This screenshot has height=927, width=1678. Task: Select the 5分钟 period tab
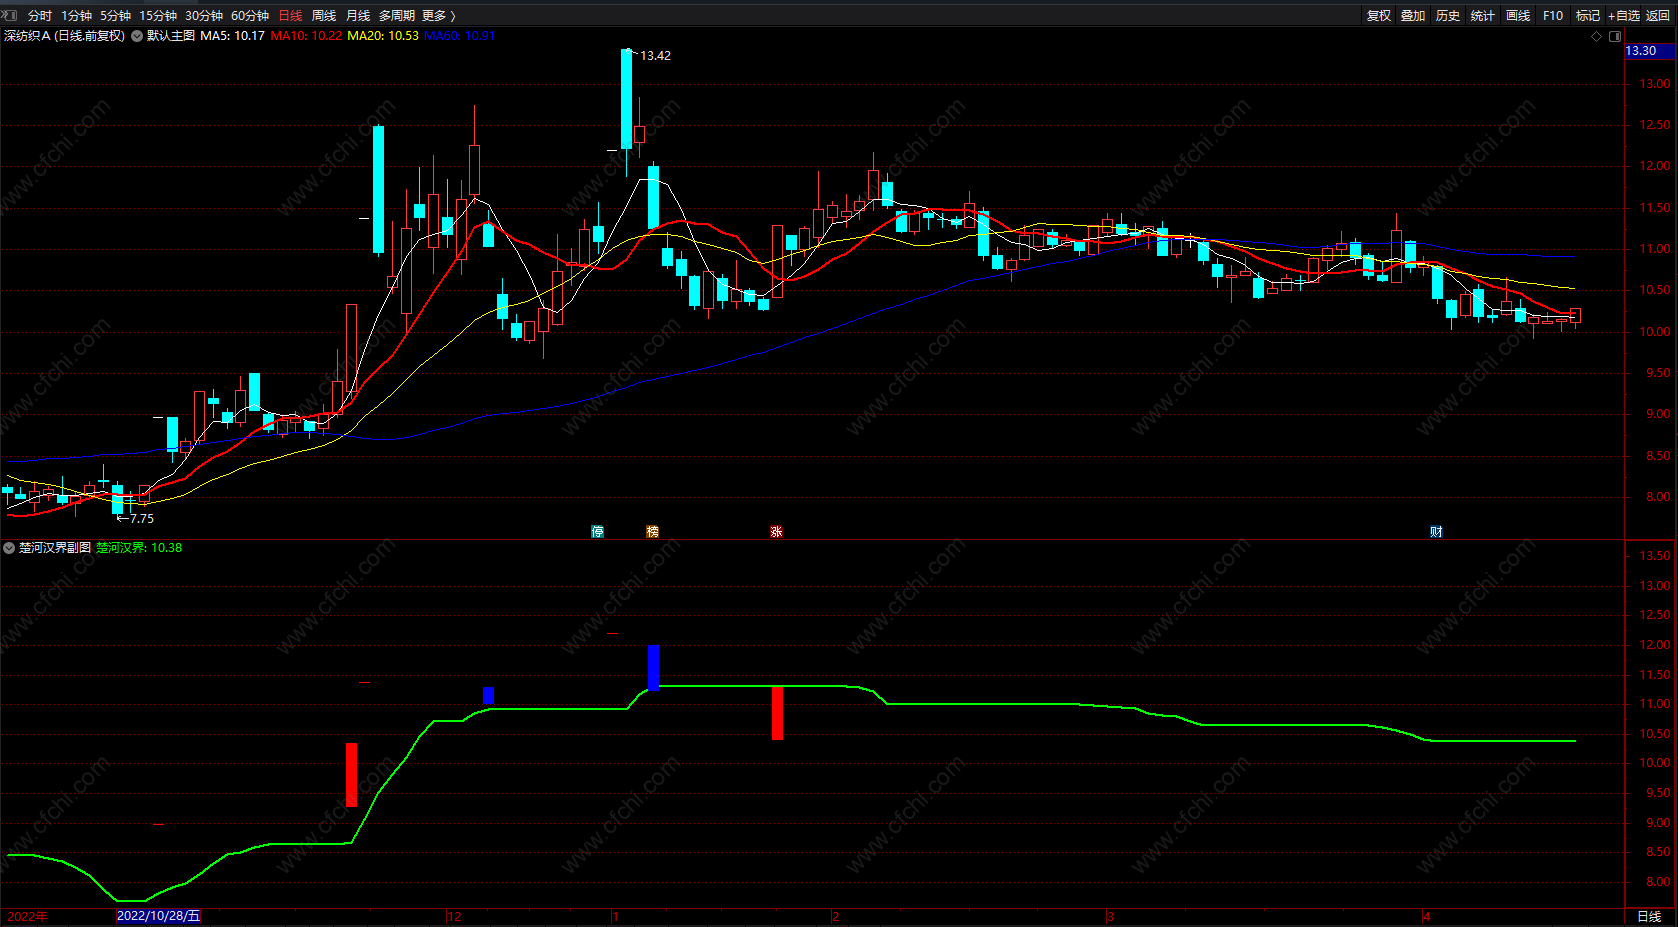(x=115, y=15)
